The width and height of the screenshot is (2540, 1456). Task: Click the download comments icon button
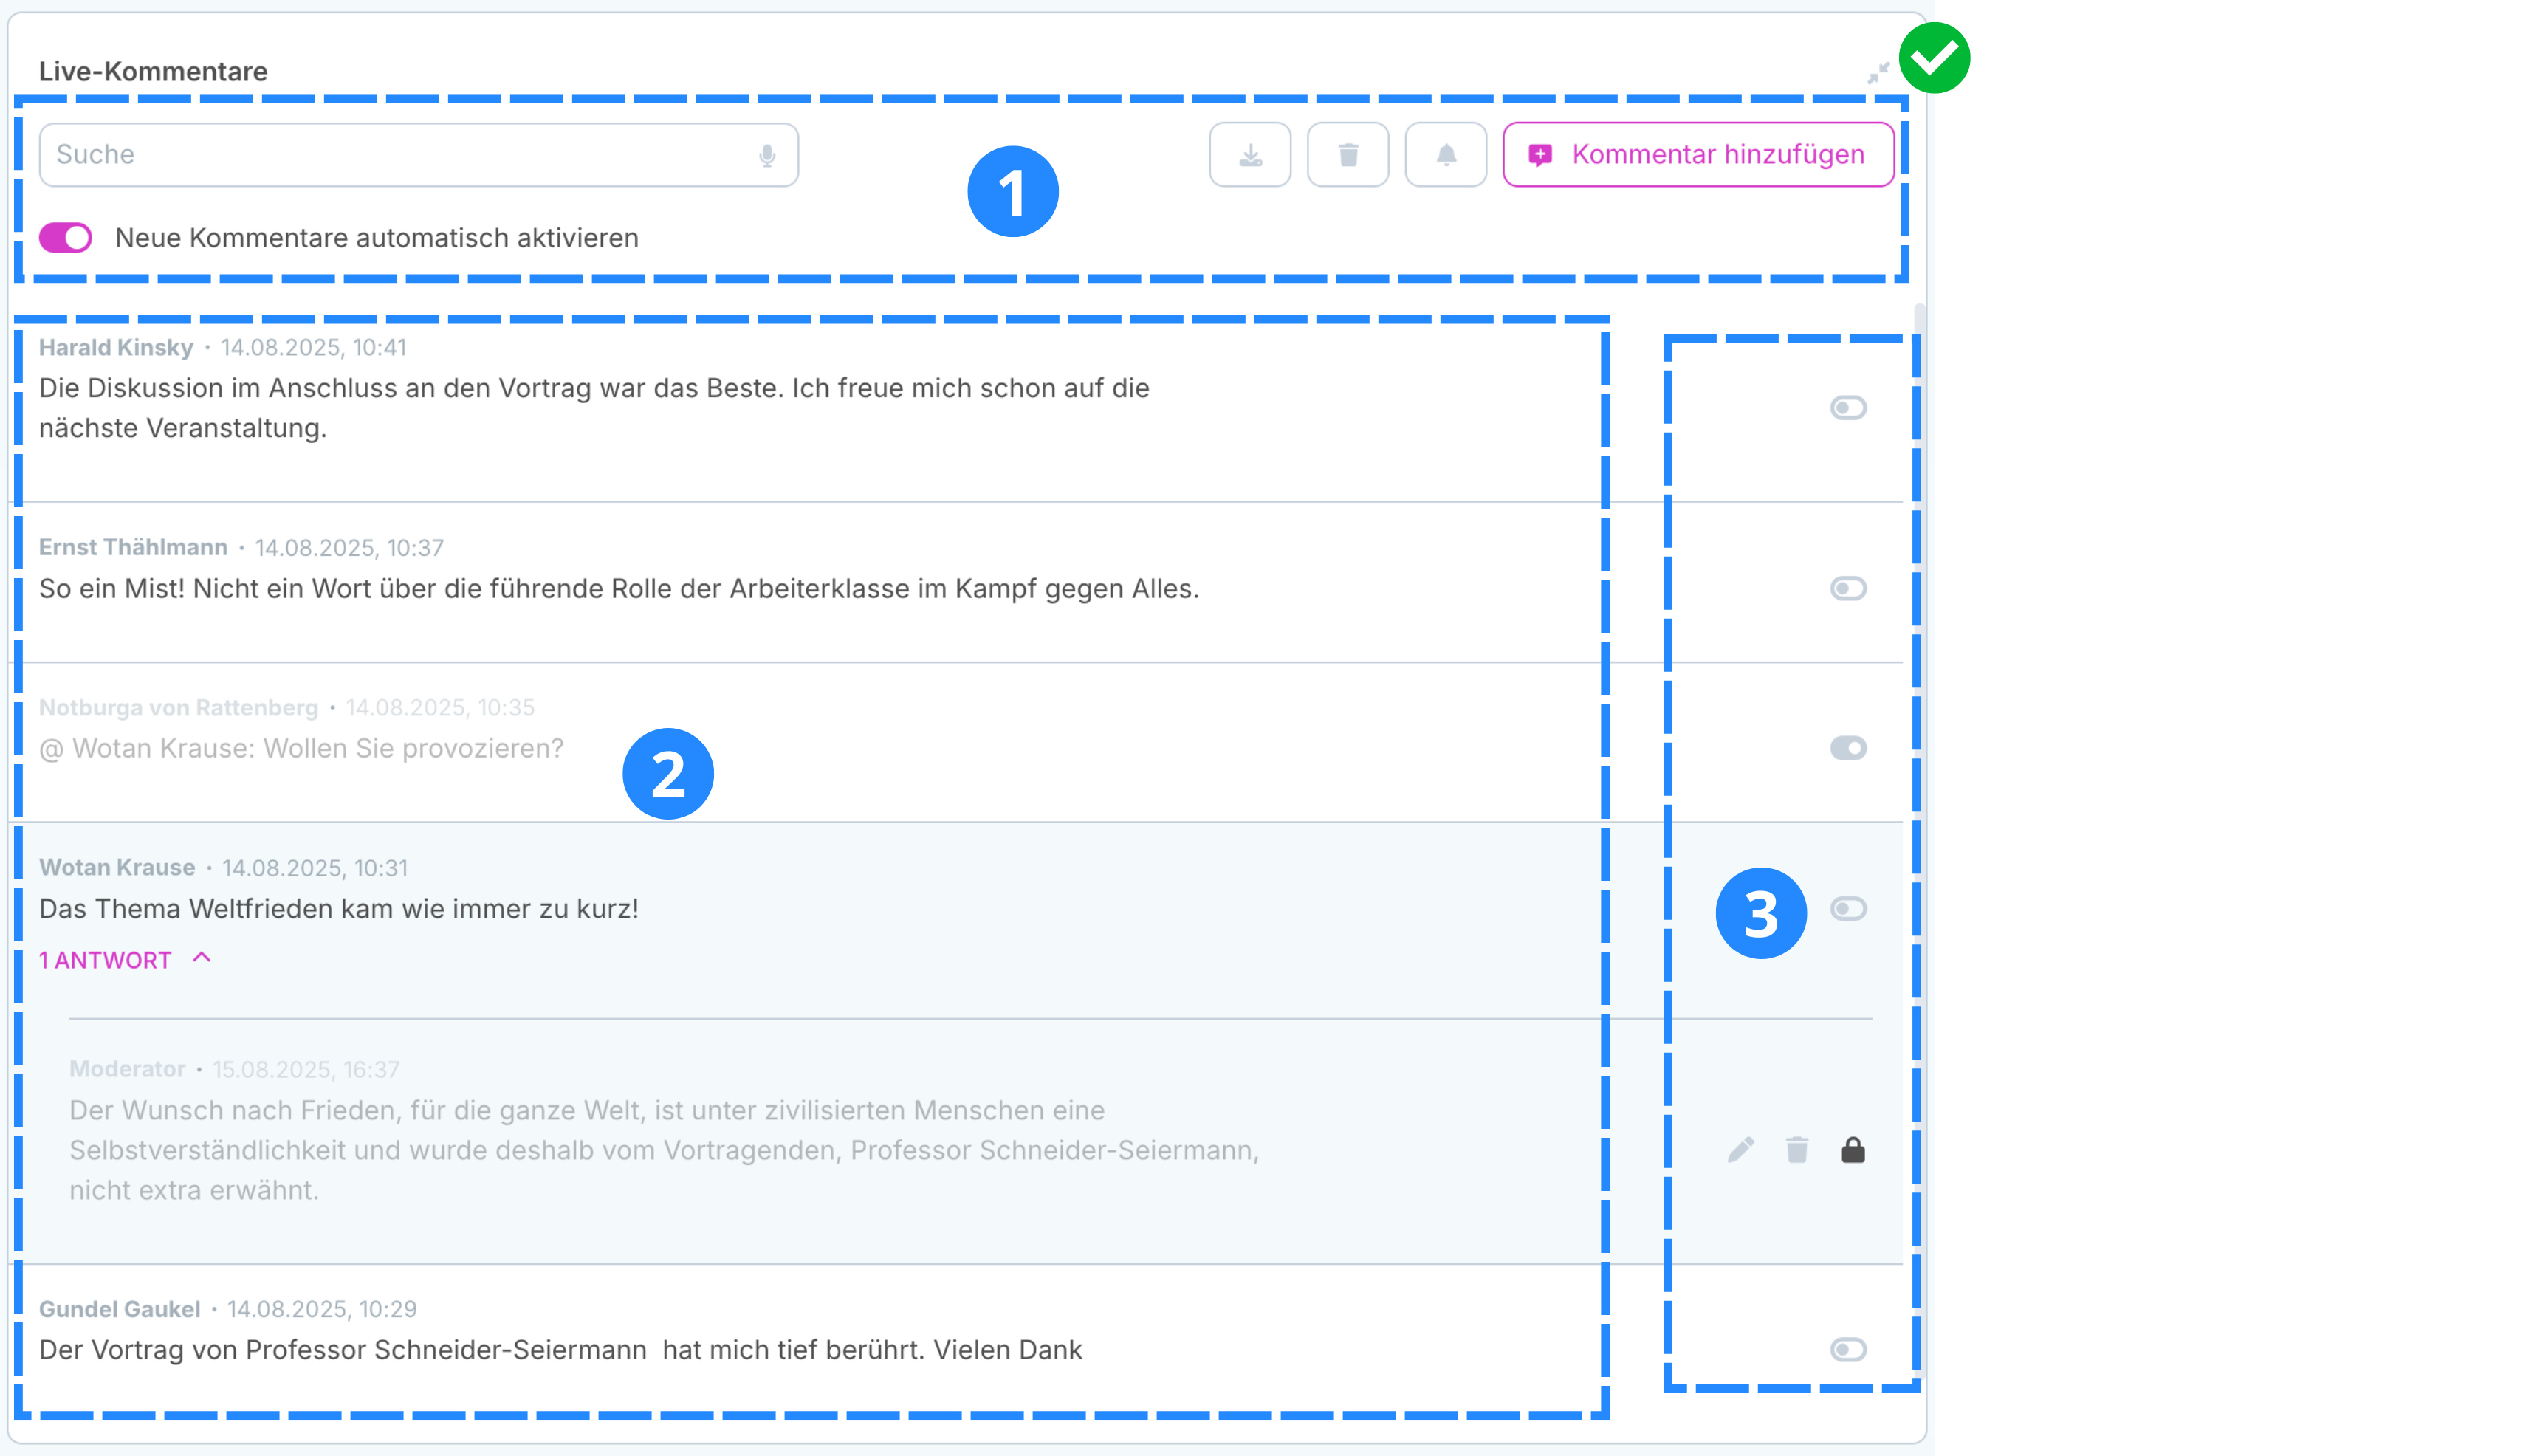(x=1249, y=155)
